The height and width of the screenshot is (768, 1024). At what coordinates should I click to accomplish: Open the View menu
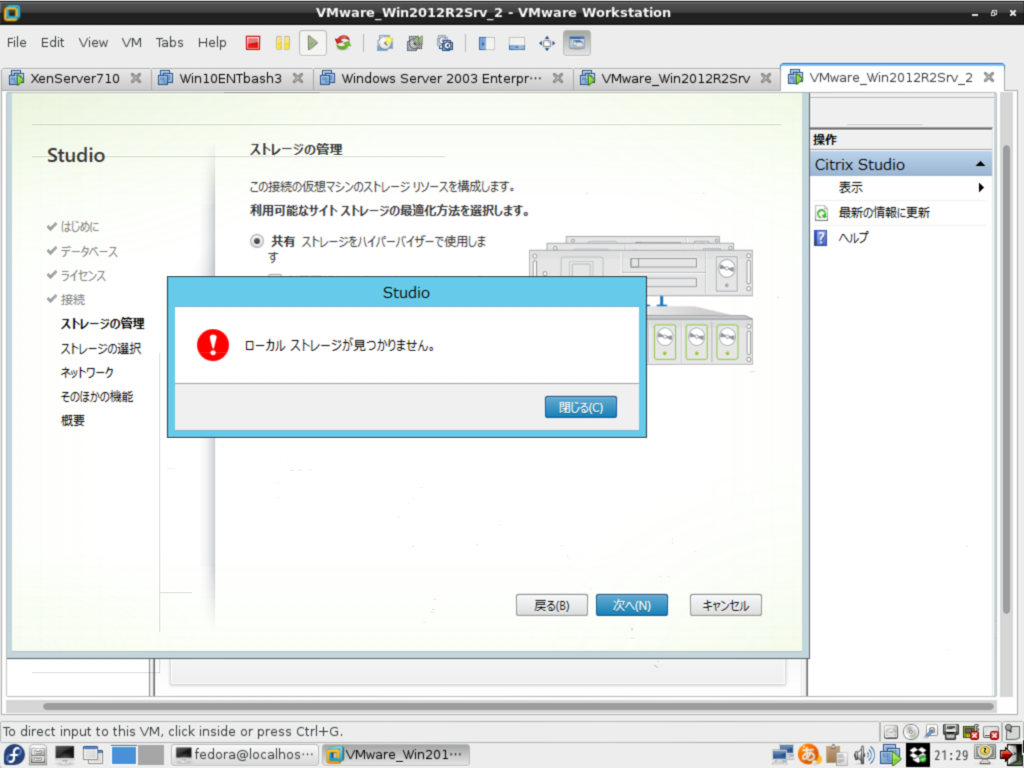(93, 42)
